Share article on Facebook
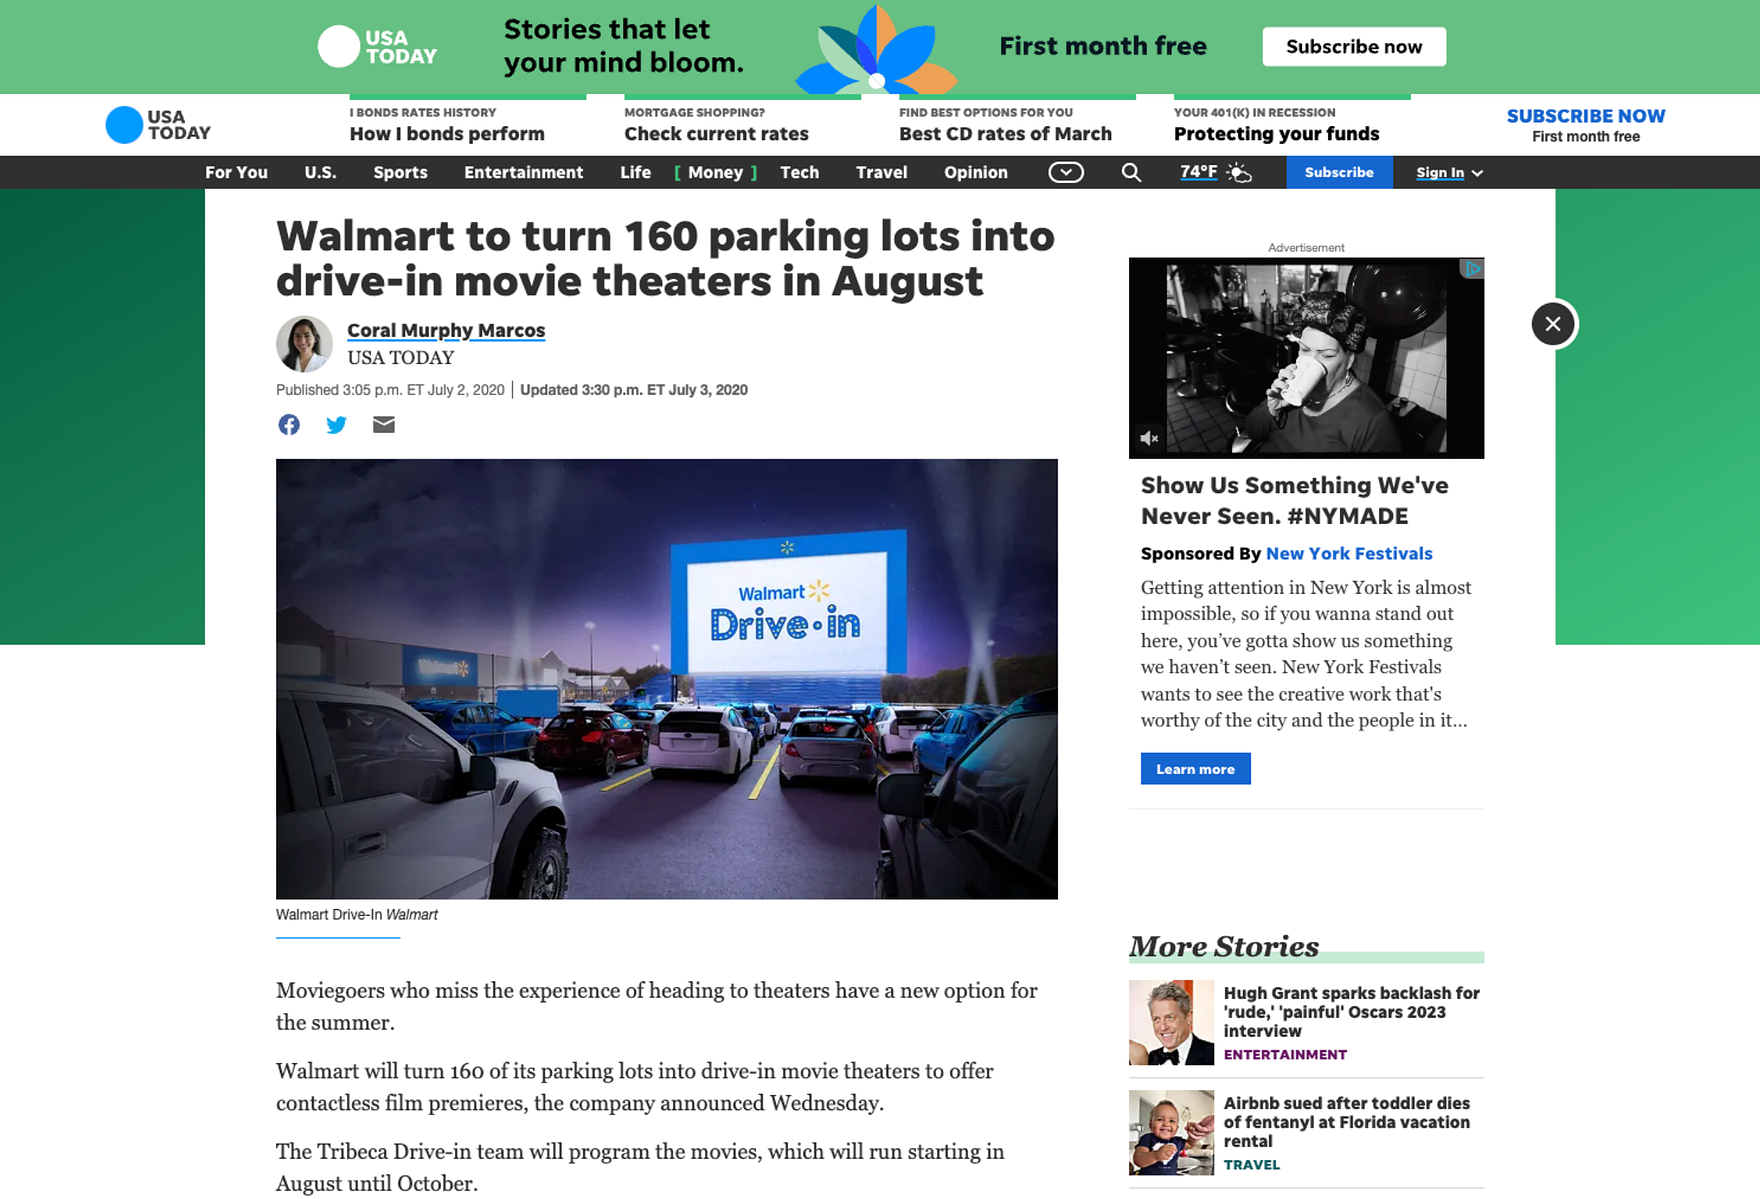 point(289,425)
